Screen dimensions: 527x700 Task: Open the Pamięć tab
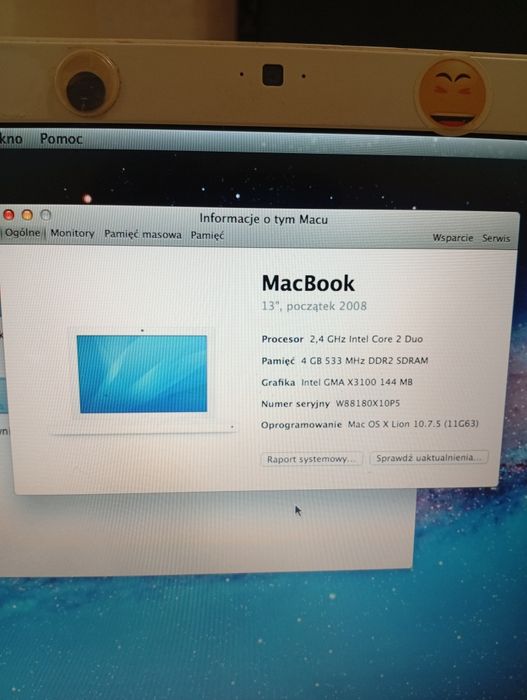tap(207, 235)
